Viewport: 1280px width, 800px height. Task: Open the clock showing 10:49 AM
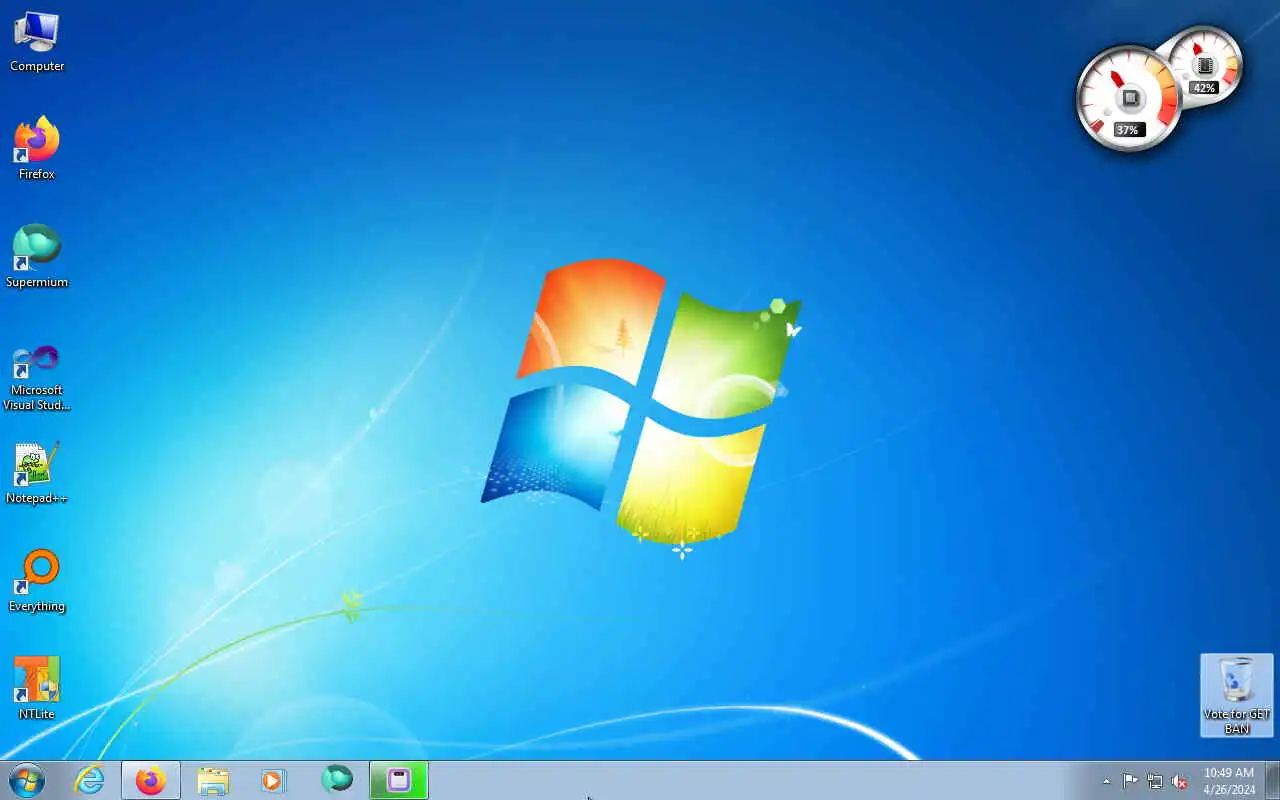[x=1229, y=781]
